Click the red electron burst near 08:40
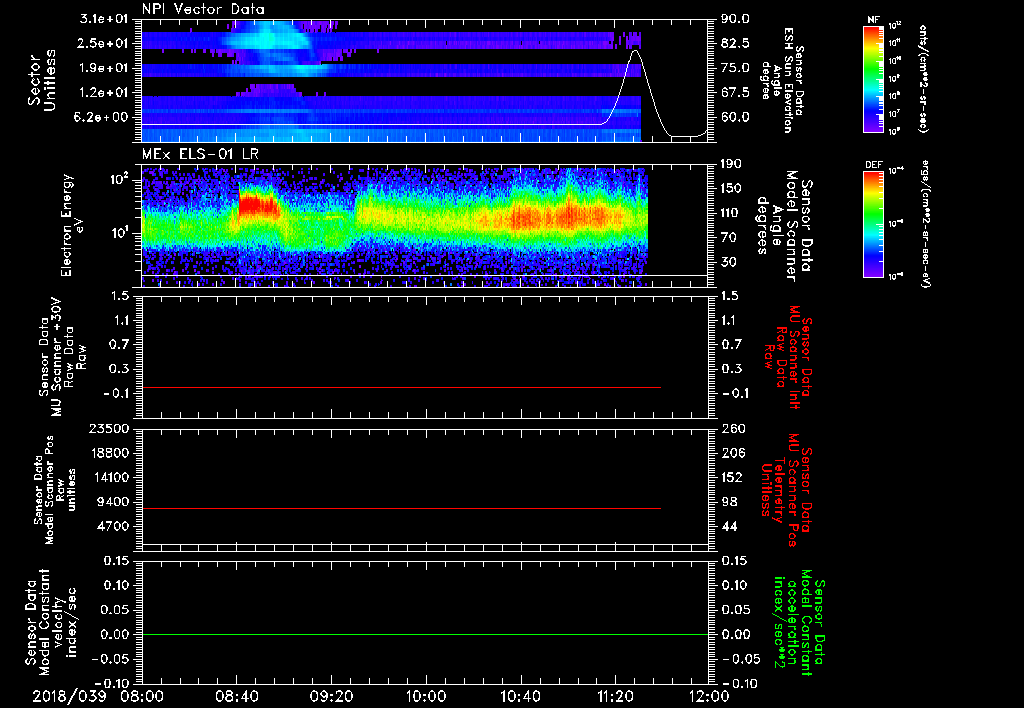1024x708 pixels. pyautogui.click(x=258, y=204)
